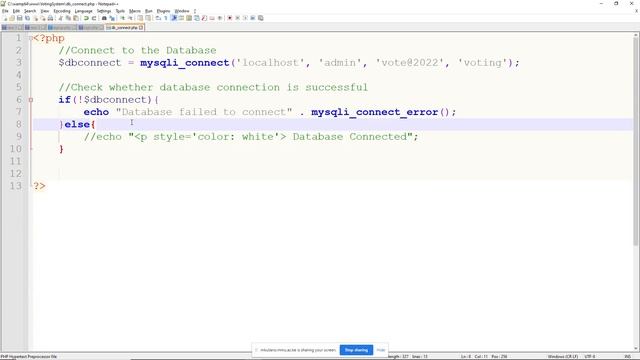Toggle INS insert mode in status bar
Image resolution: width=640 pixels, height=360 pixels.
point(628,357)
